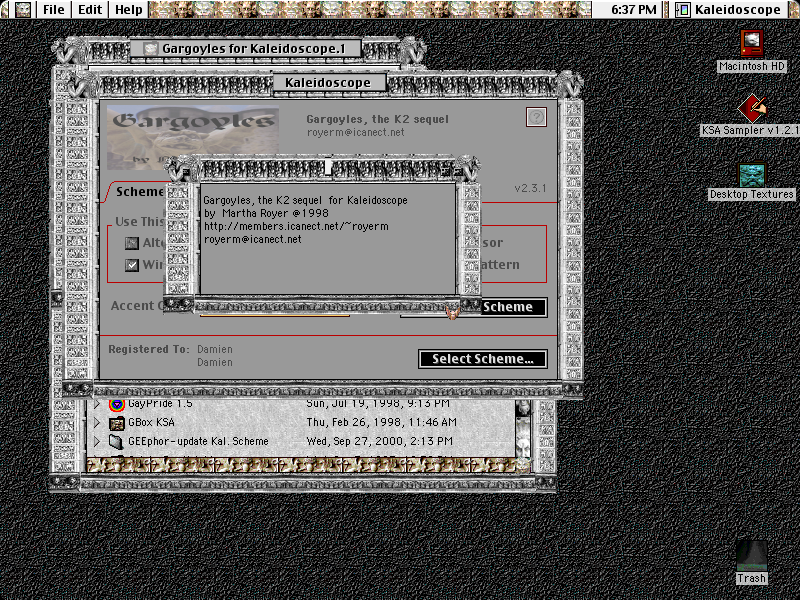Click the Select Scheme... button
Image resolution: width=800 pixels, height=600 pixels.
click(483, 359)
